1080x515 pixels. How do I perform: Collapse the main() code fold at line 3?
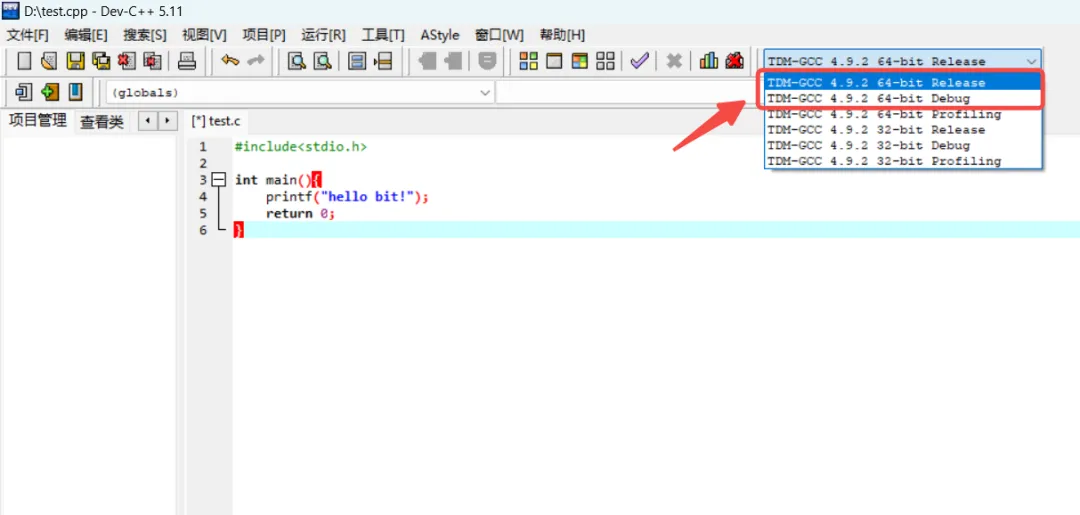click(219, 180)
